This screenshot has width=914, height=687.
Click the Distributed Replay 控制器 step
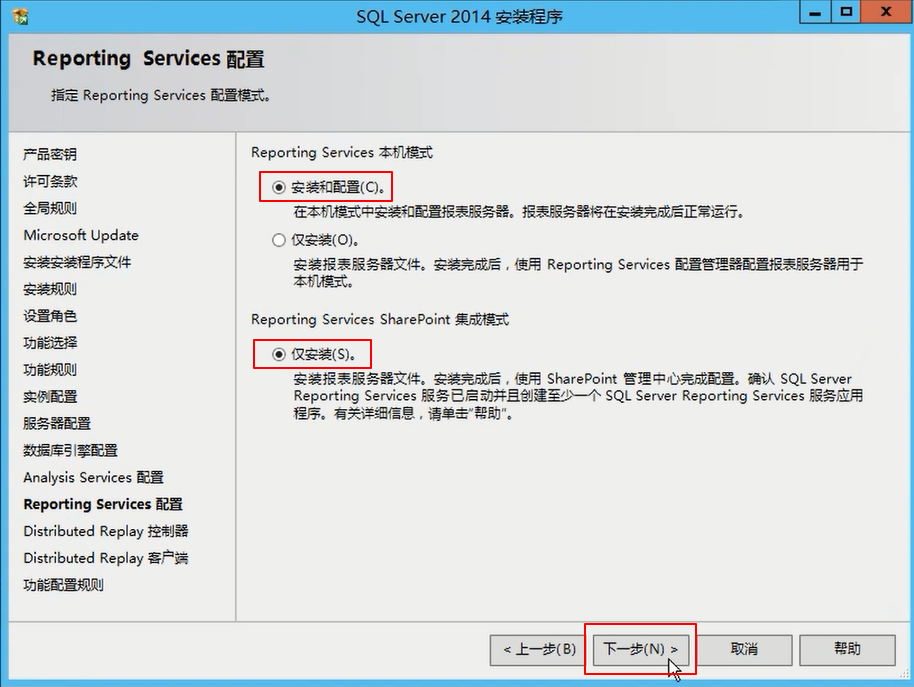click(x=106, y=531)
